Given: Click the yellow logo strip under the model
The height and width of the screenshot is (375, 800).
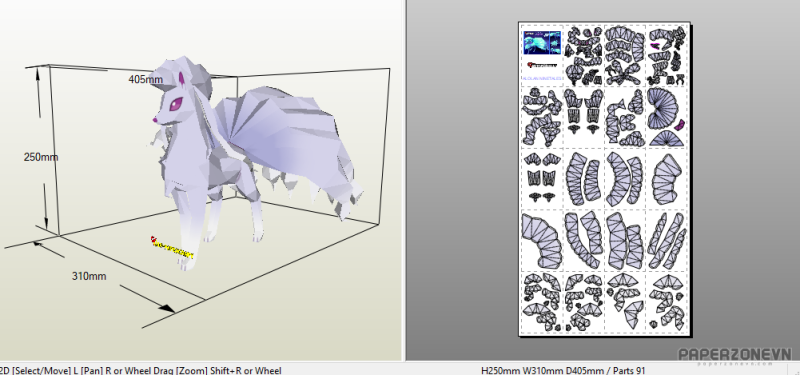Looking at the screenshot, I should point(172,248).
